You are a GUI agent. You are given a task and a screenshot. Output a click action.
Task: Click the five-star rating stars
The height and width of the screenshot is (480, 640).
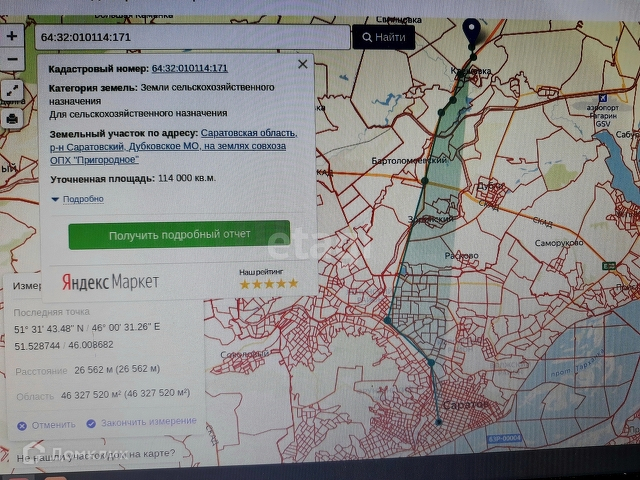(269, 284)
